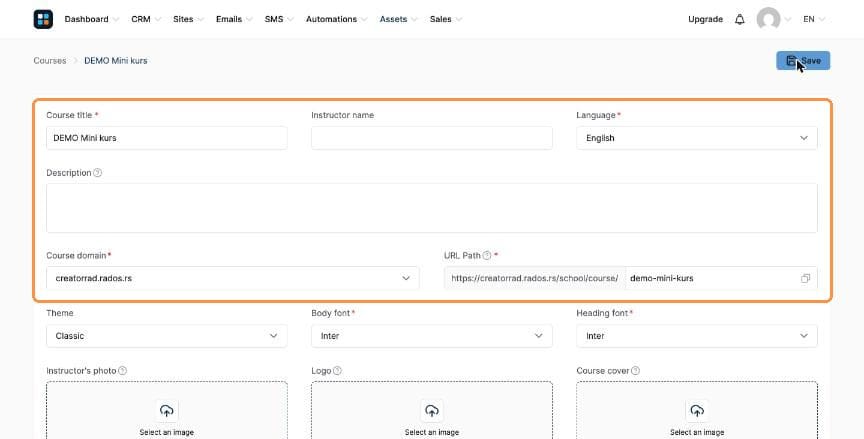Image resolution: width=864 pixels, height=439 pixels.
Task: Click the Upgrade link
Action: click(x=705, y=19)
